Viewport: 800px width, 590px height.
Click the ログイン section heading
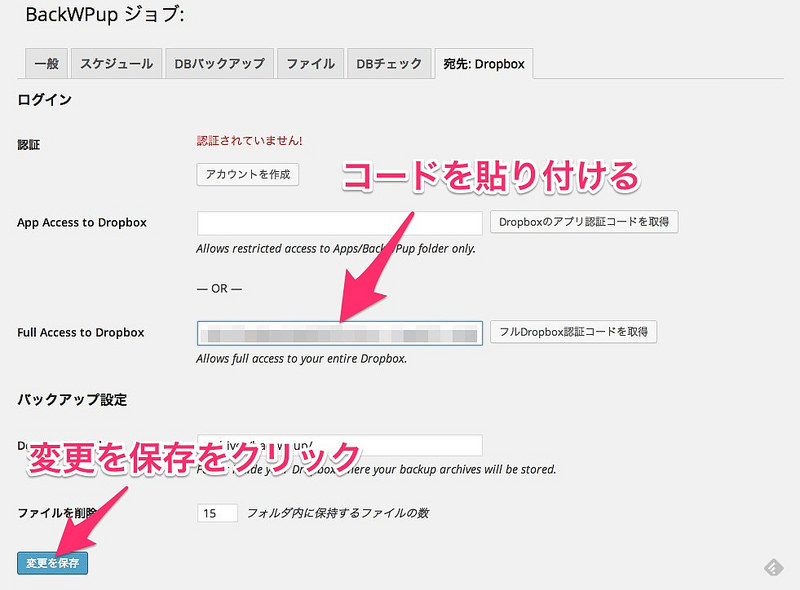[44, 100]
